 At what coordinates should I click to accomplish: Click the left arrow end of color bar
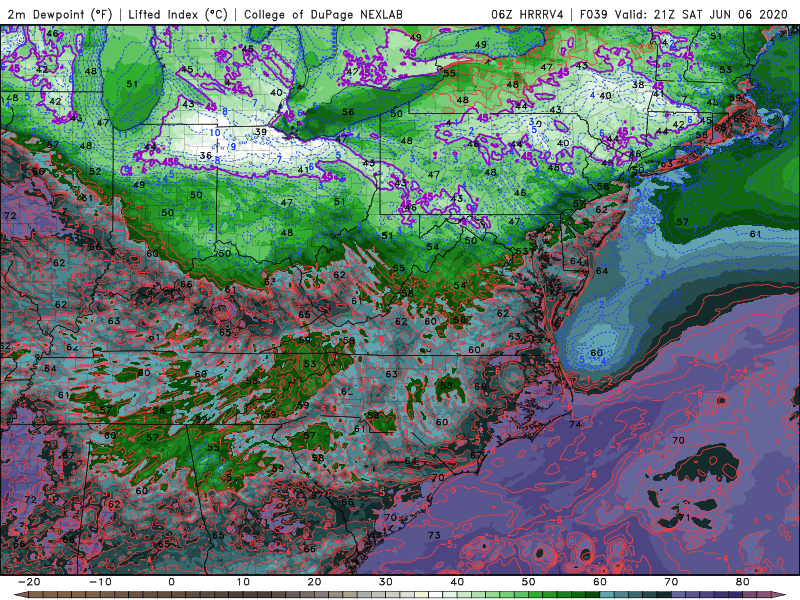pyautogui.click(x=19, y=595)
